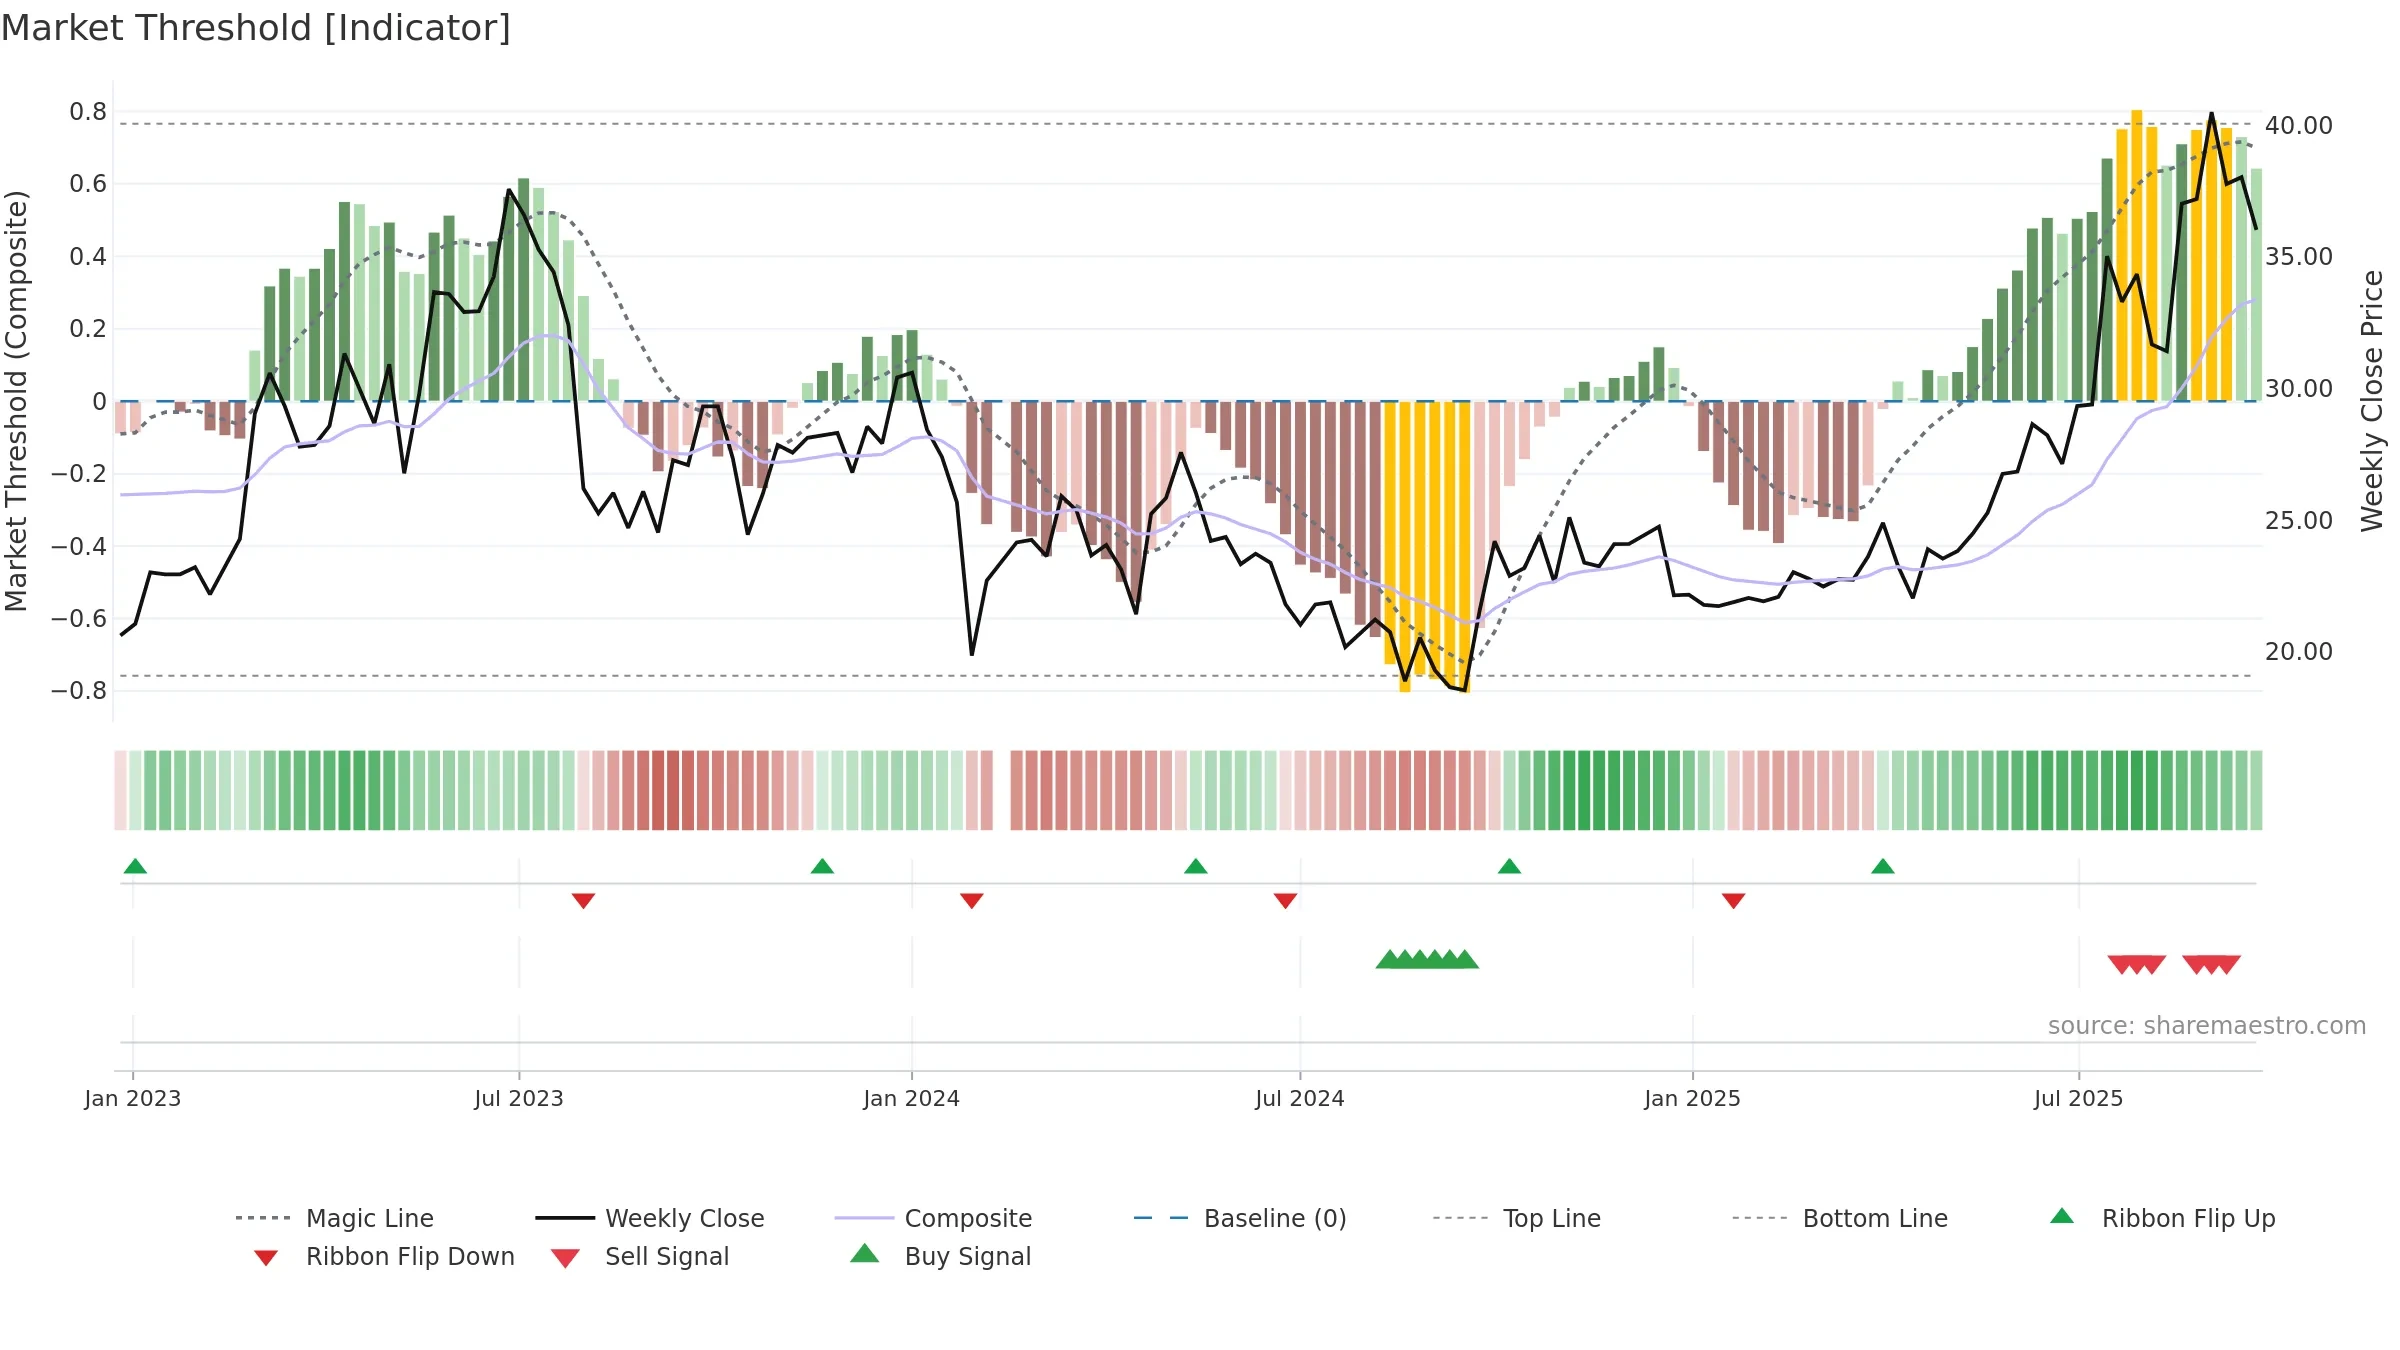Image resolution: width=2400 pixels, height=1350 pixels.
Task: Click the −0.8 composite axis label
Action: (78, 690)
